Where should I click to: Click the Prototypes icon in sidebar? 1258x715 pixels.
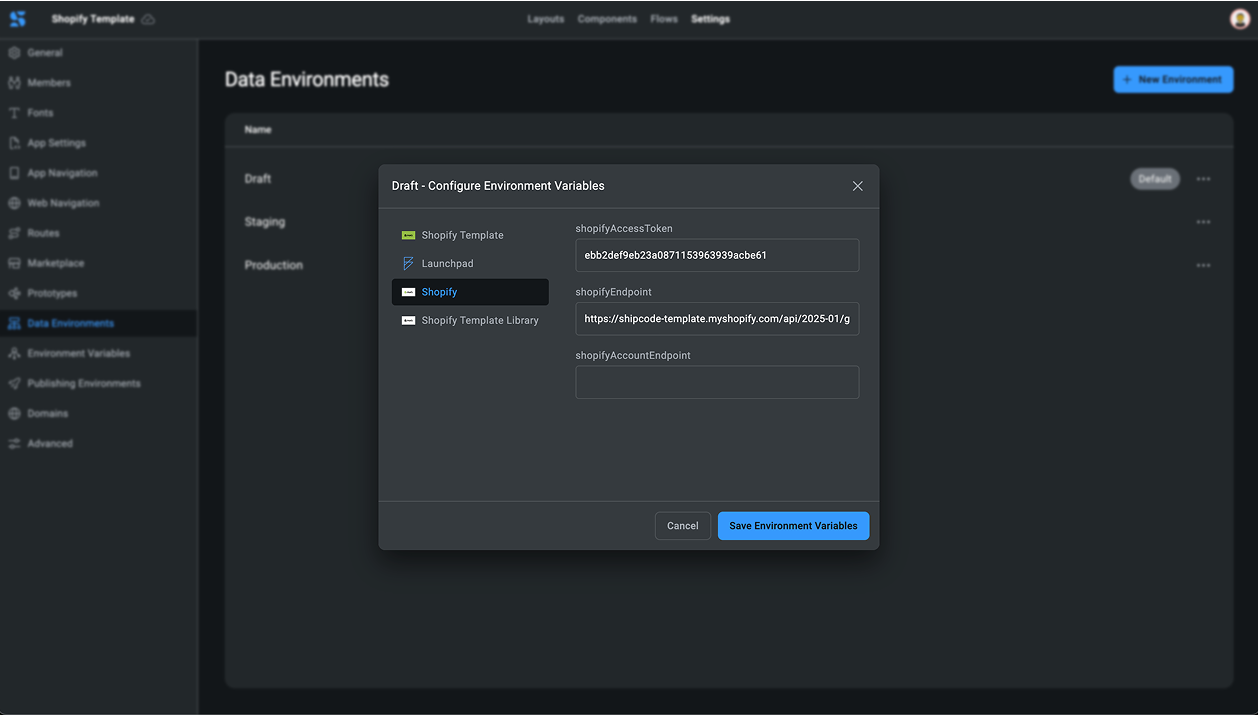pyautogui.click(x=14, y=293)
